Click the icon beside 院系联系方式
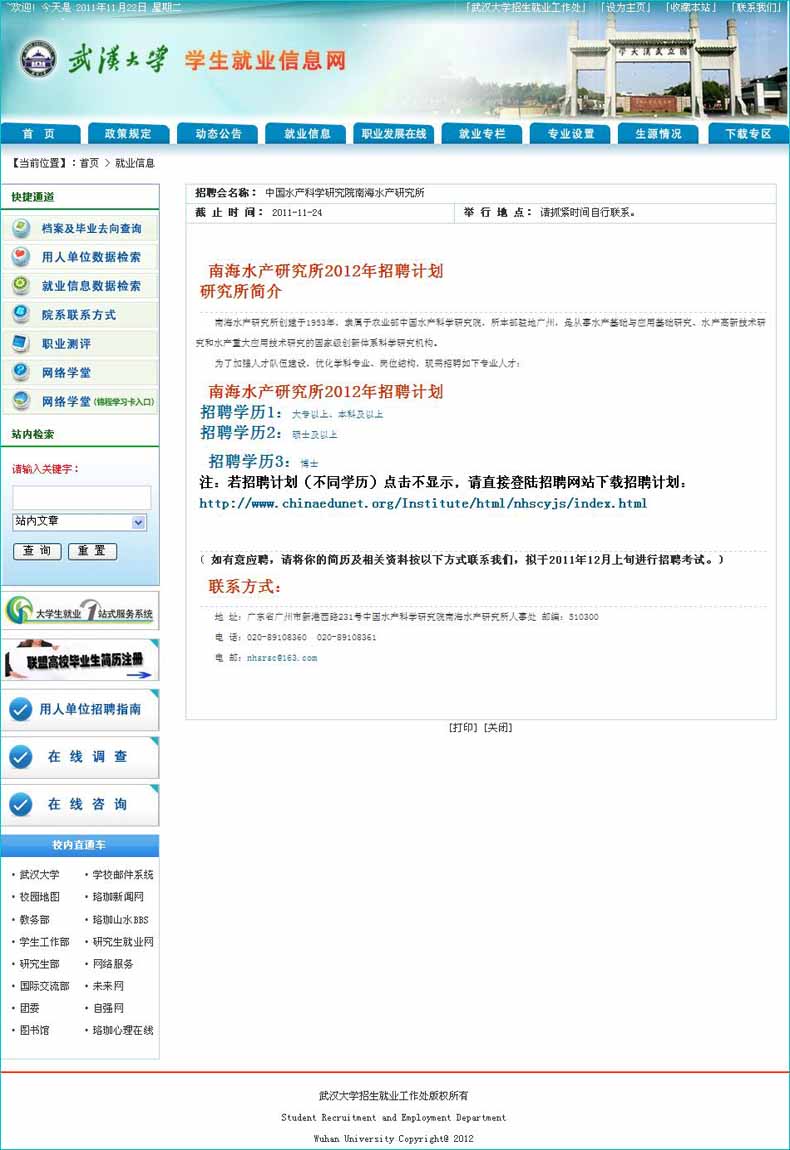 click(21, 314)
